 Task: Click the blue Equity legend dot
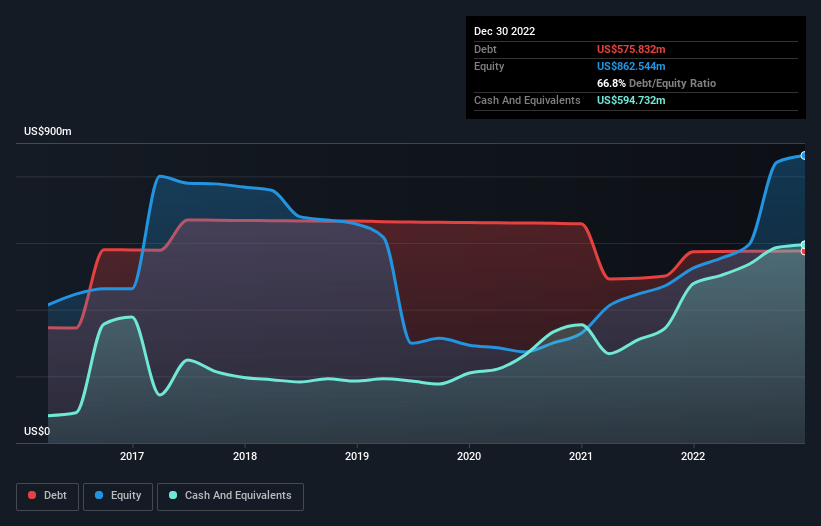click(99, 495)
